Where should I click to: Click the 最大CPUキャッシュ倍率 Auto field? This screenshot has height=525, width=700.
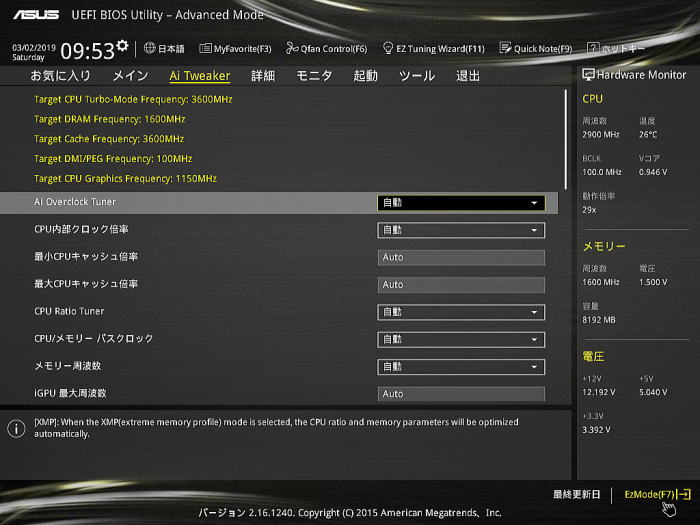click(x=461, y=284)
